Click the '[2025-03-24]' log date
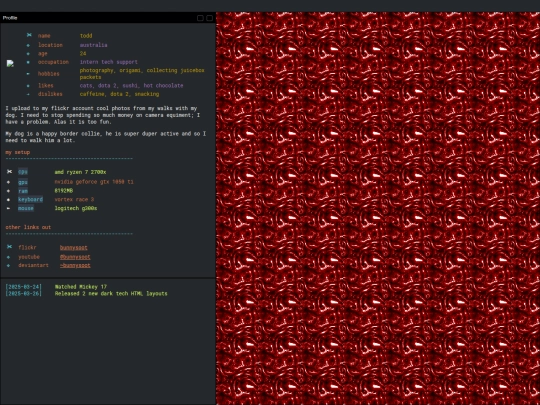Image resolution: width=540 pixels, height=405 pixels. tap(23, 287)
